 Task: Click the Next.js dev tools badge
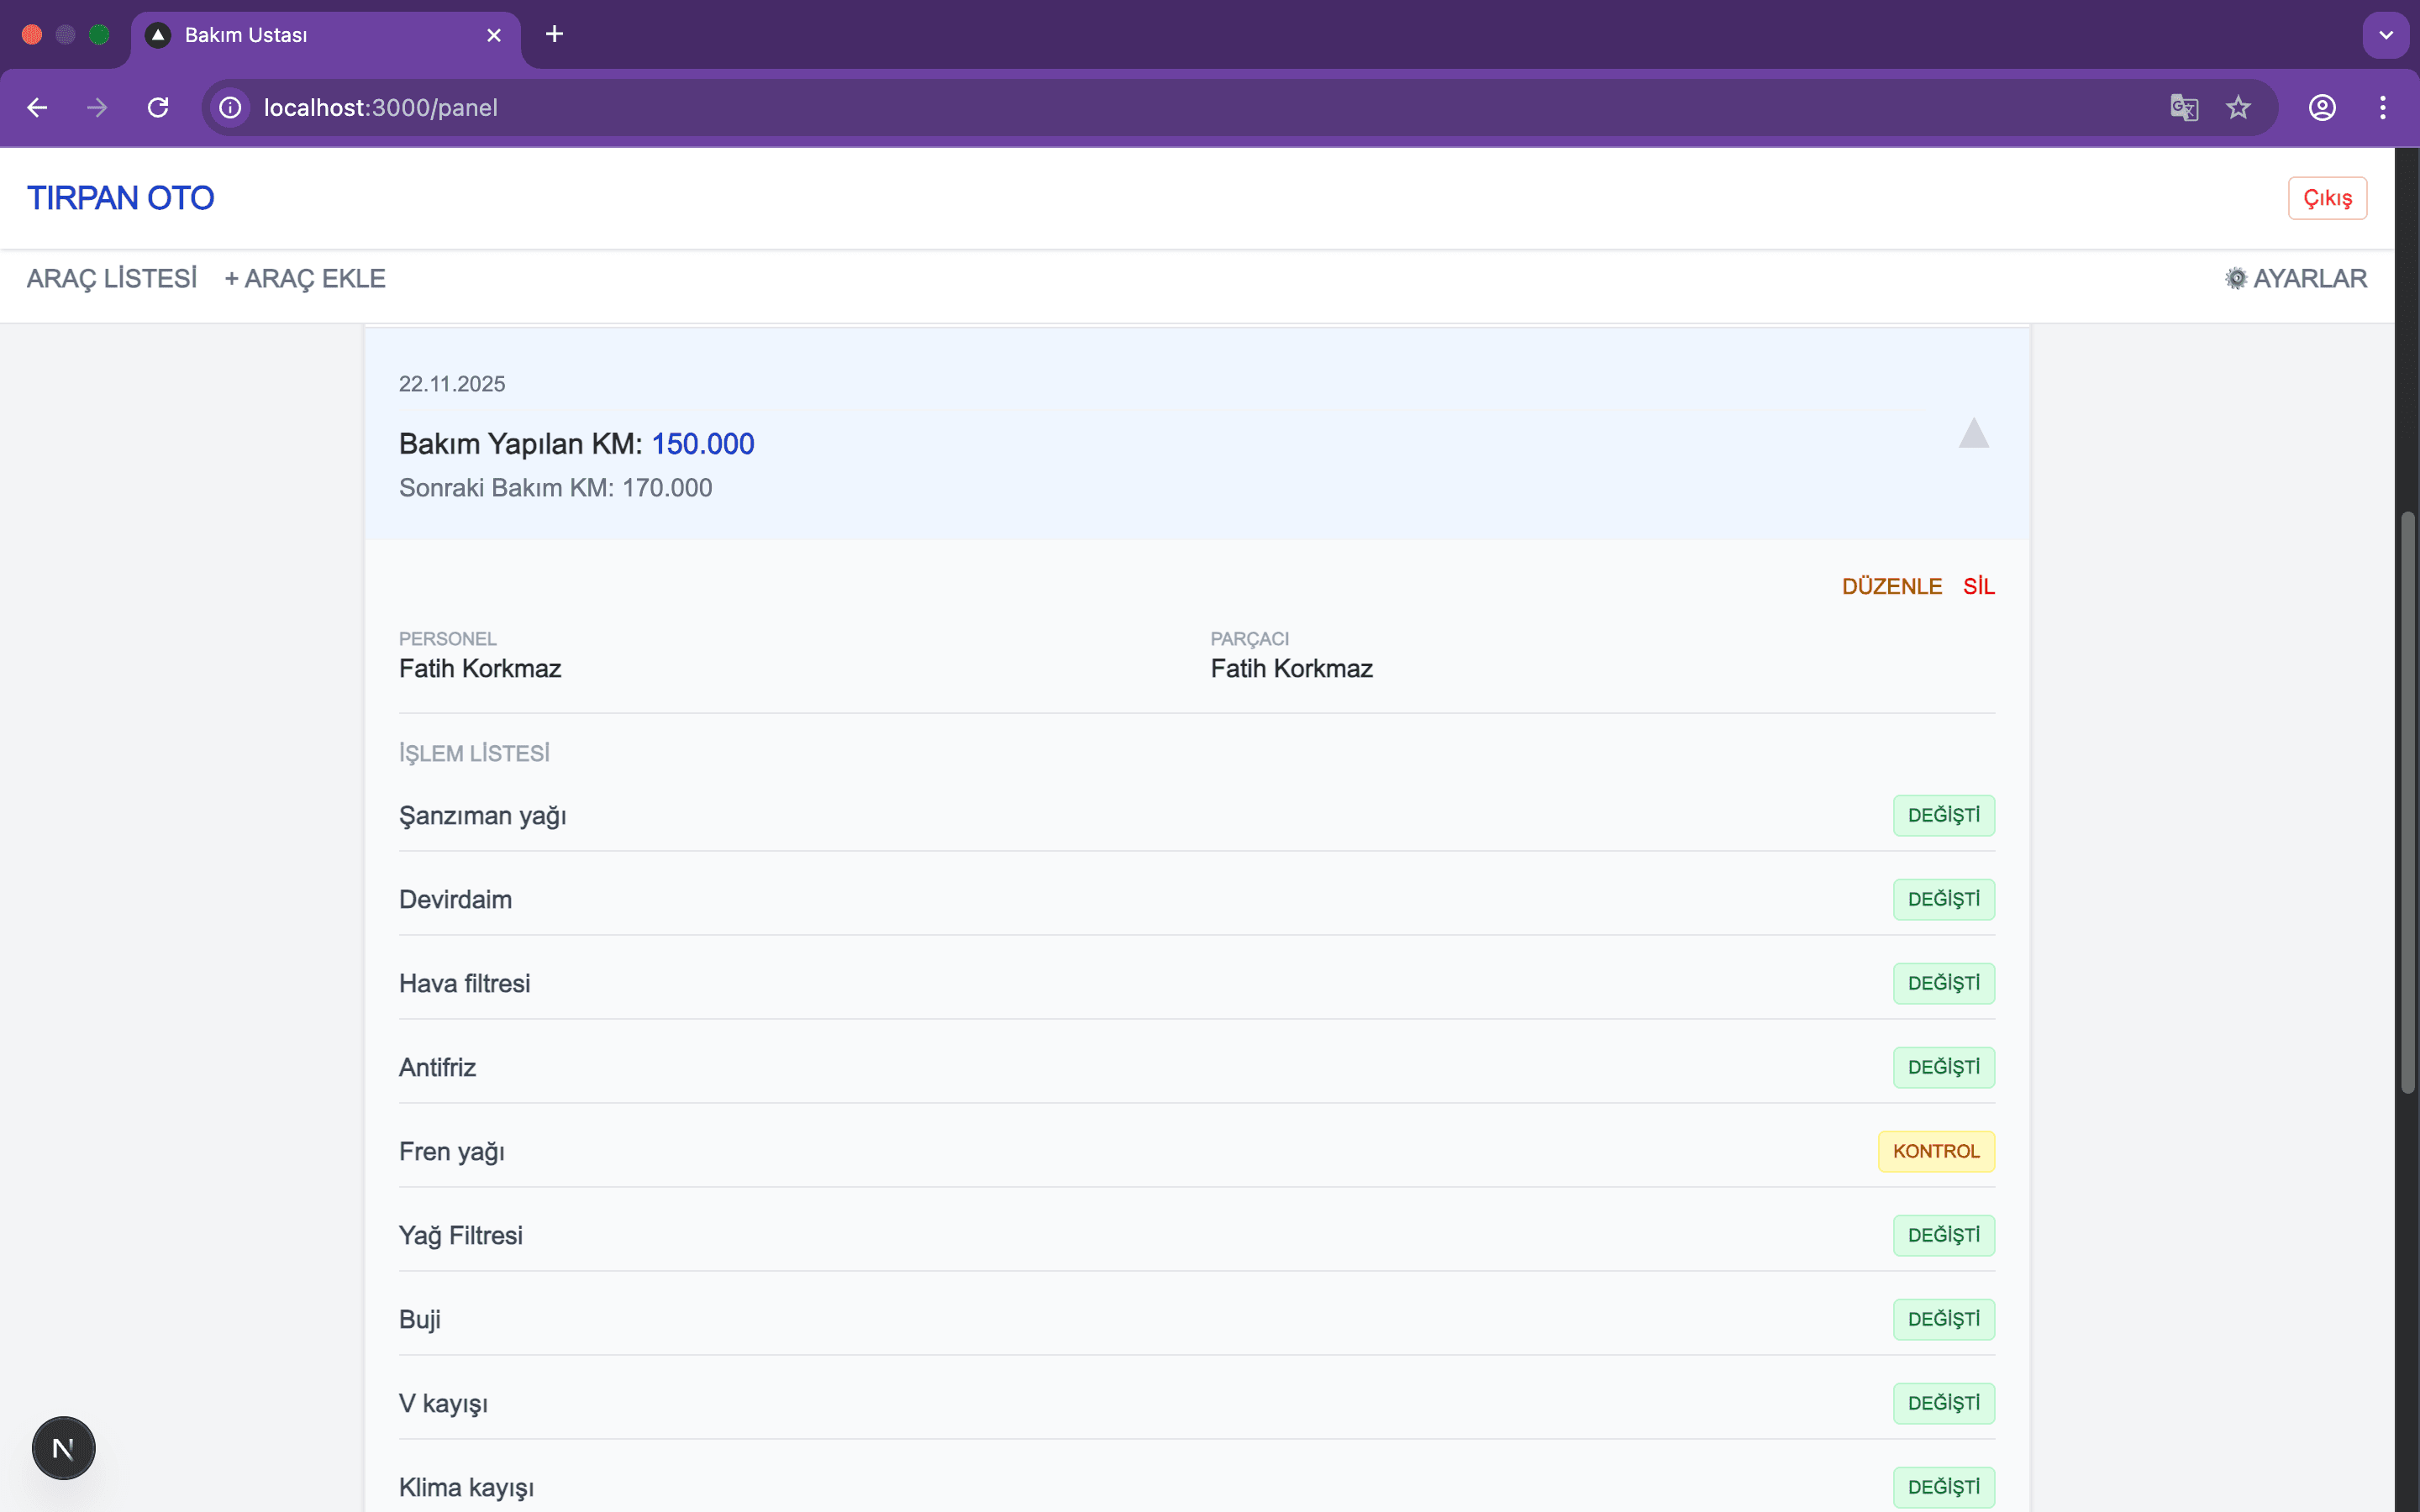(x=63, y=1447)
